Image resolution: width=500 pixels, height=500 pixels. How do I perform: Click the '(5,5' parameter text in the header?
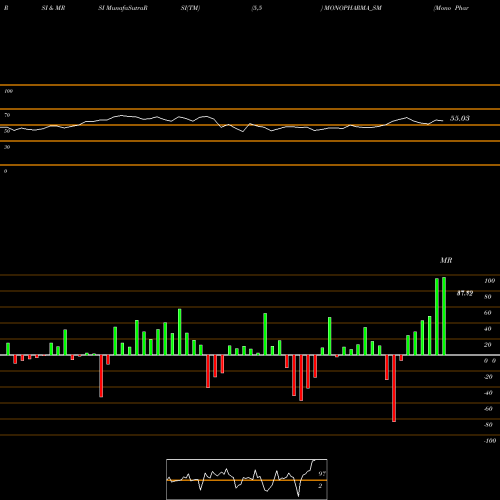pos(257,8)
